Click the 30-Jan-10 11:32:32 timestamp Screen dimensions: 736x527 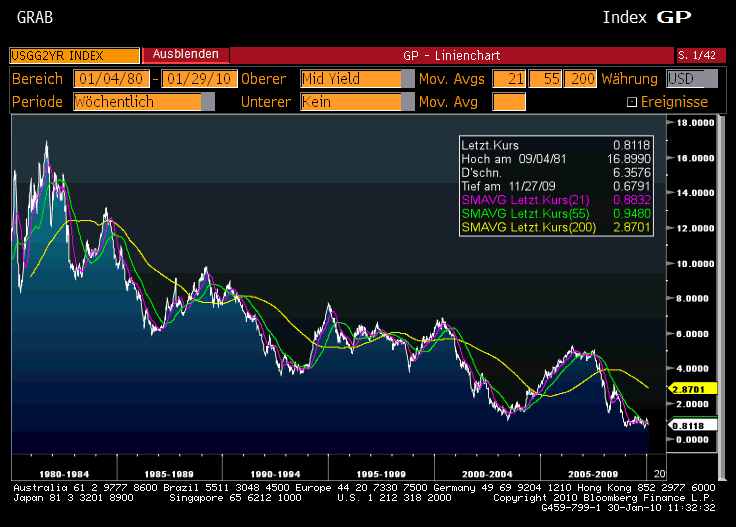click(x=661, y=508)
